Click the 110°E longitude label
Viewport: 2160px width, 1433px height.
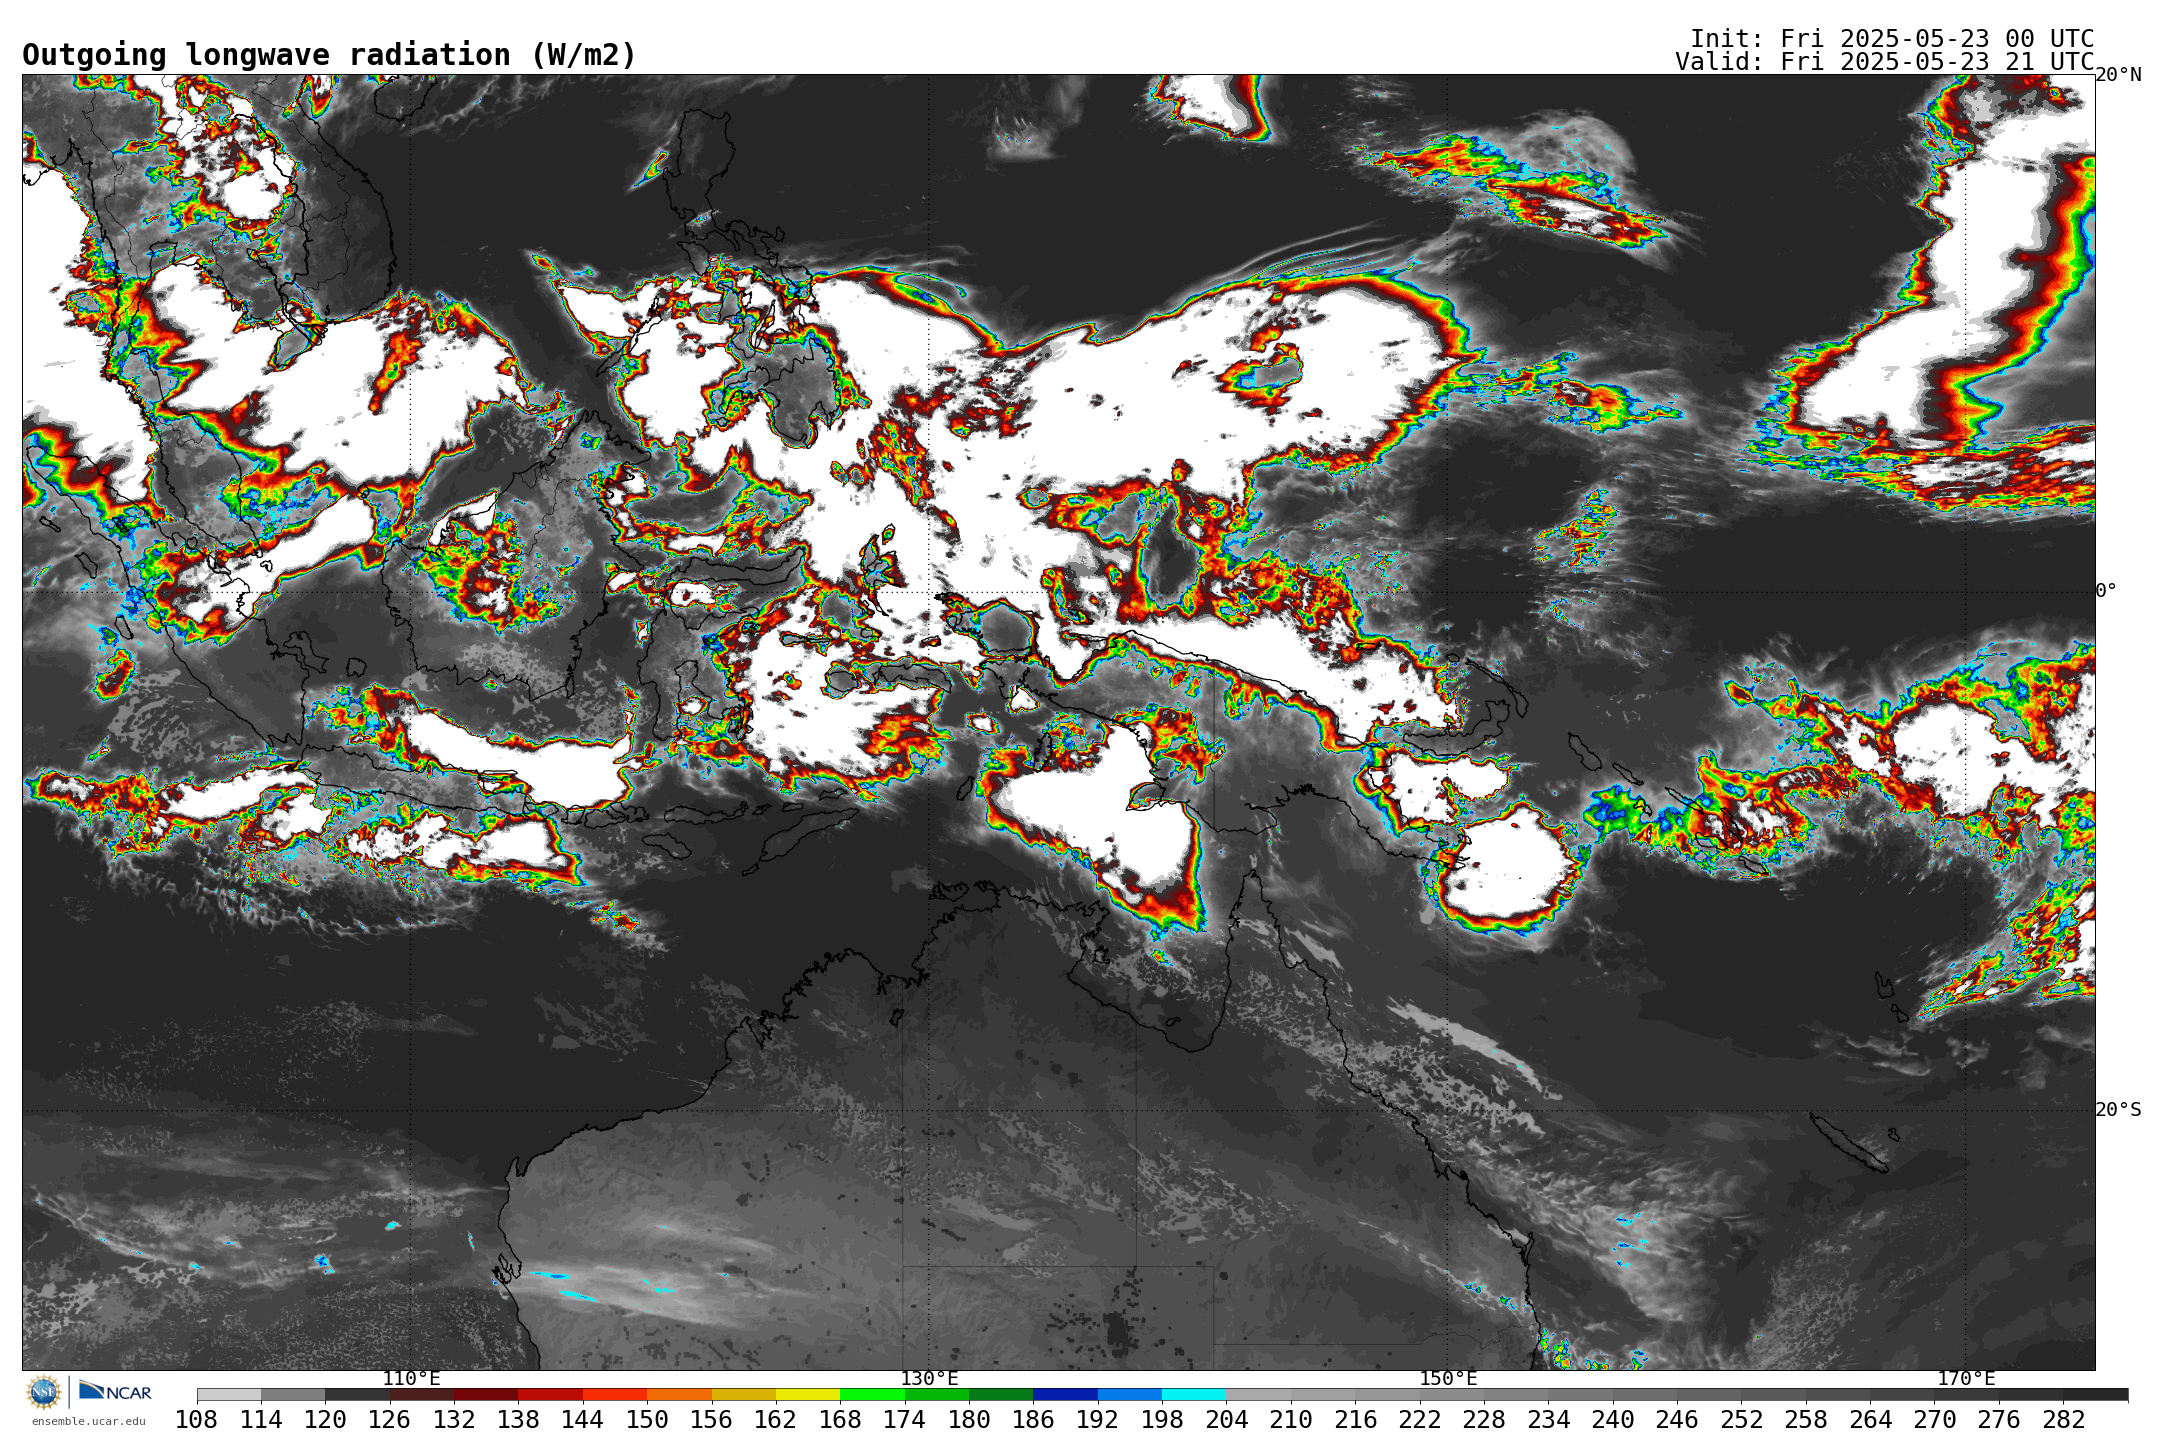click(x=411, y=1378)
